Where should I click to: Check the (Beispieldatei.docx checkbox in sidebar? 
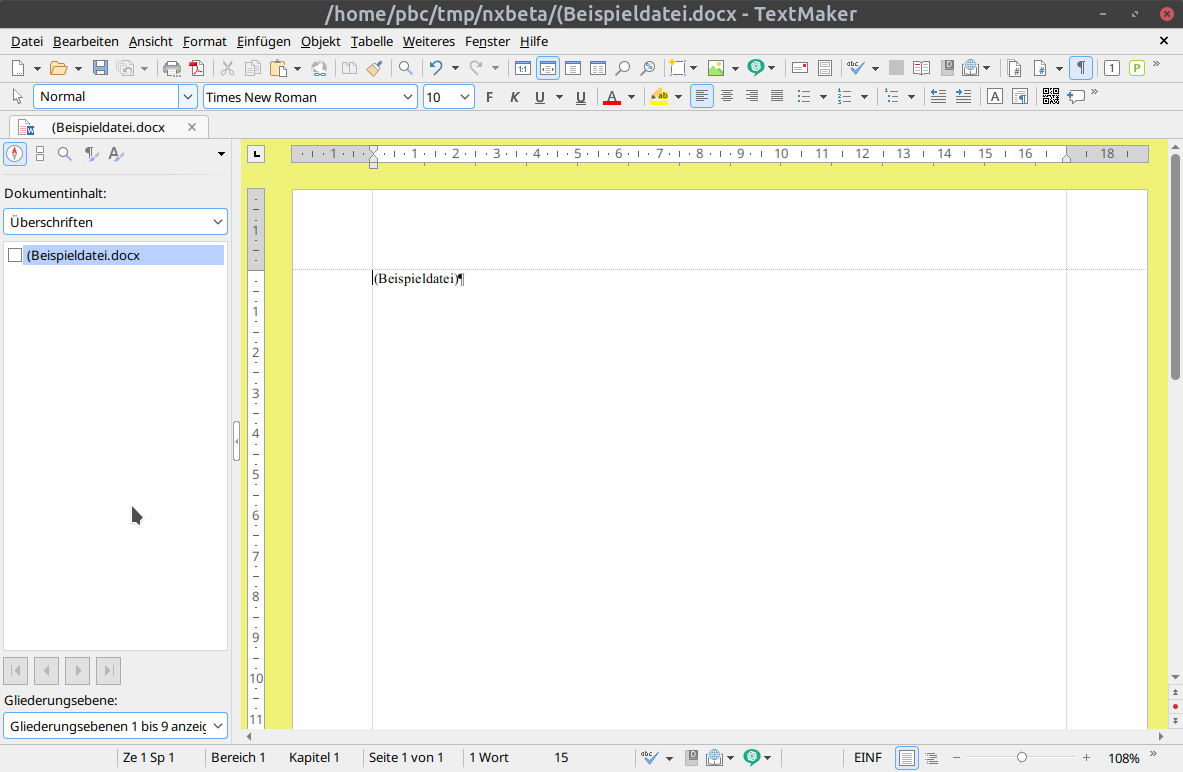15,255
